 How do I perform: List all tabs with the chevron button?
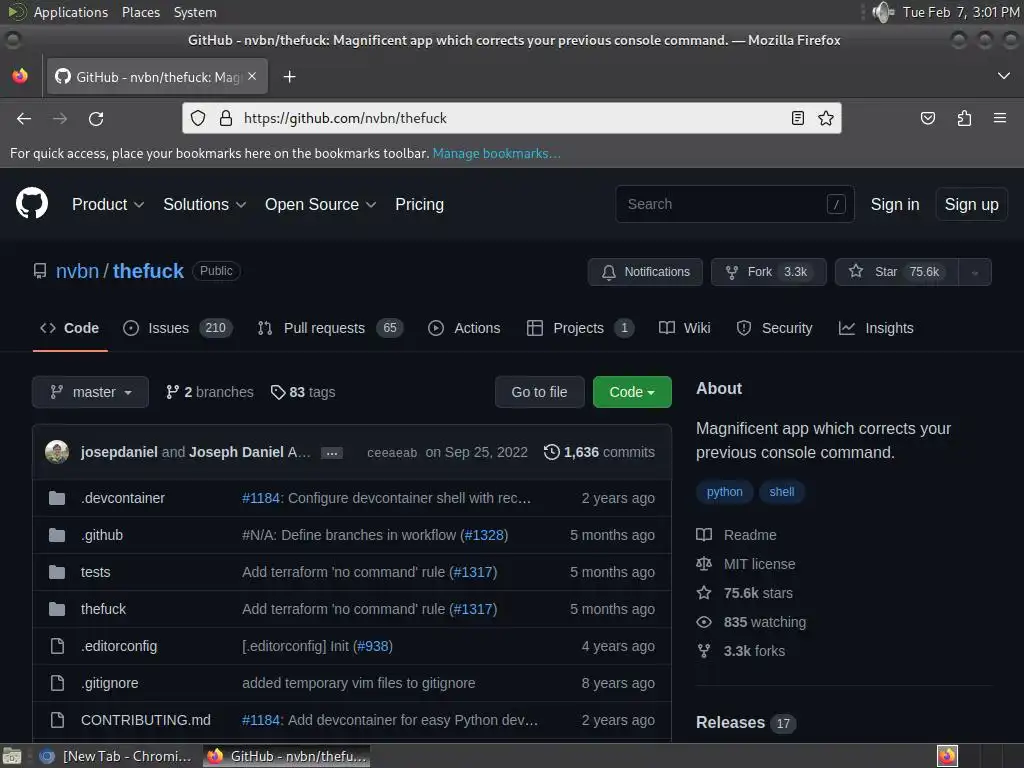click(x=1004, y=76)
